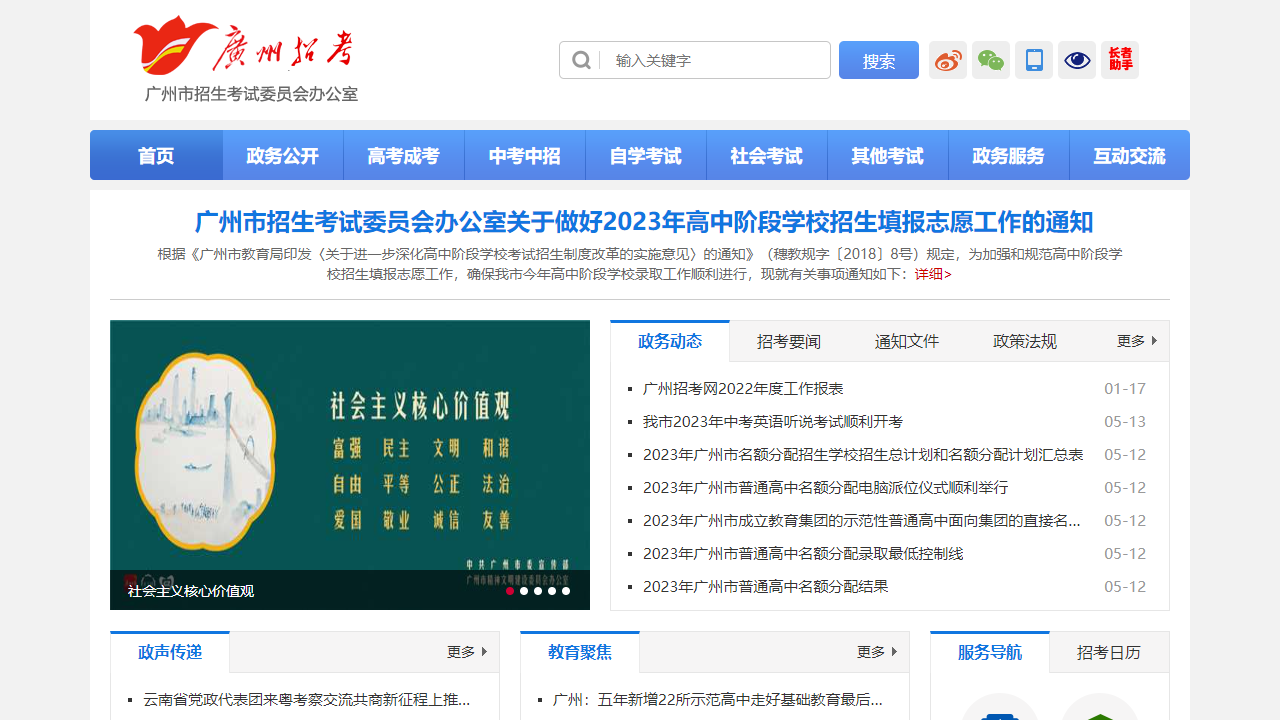The width and height of the screenshot is (1280, 720).
Task: Click the 05-13 date
Action: pos(1125,422)
